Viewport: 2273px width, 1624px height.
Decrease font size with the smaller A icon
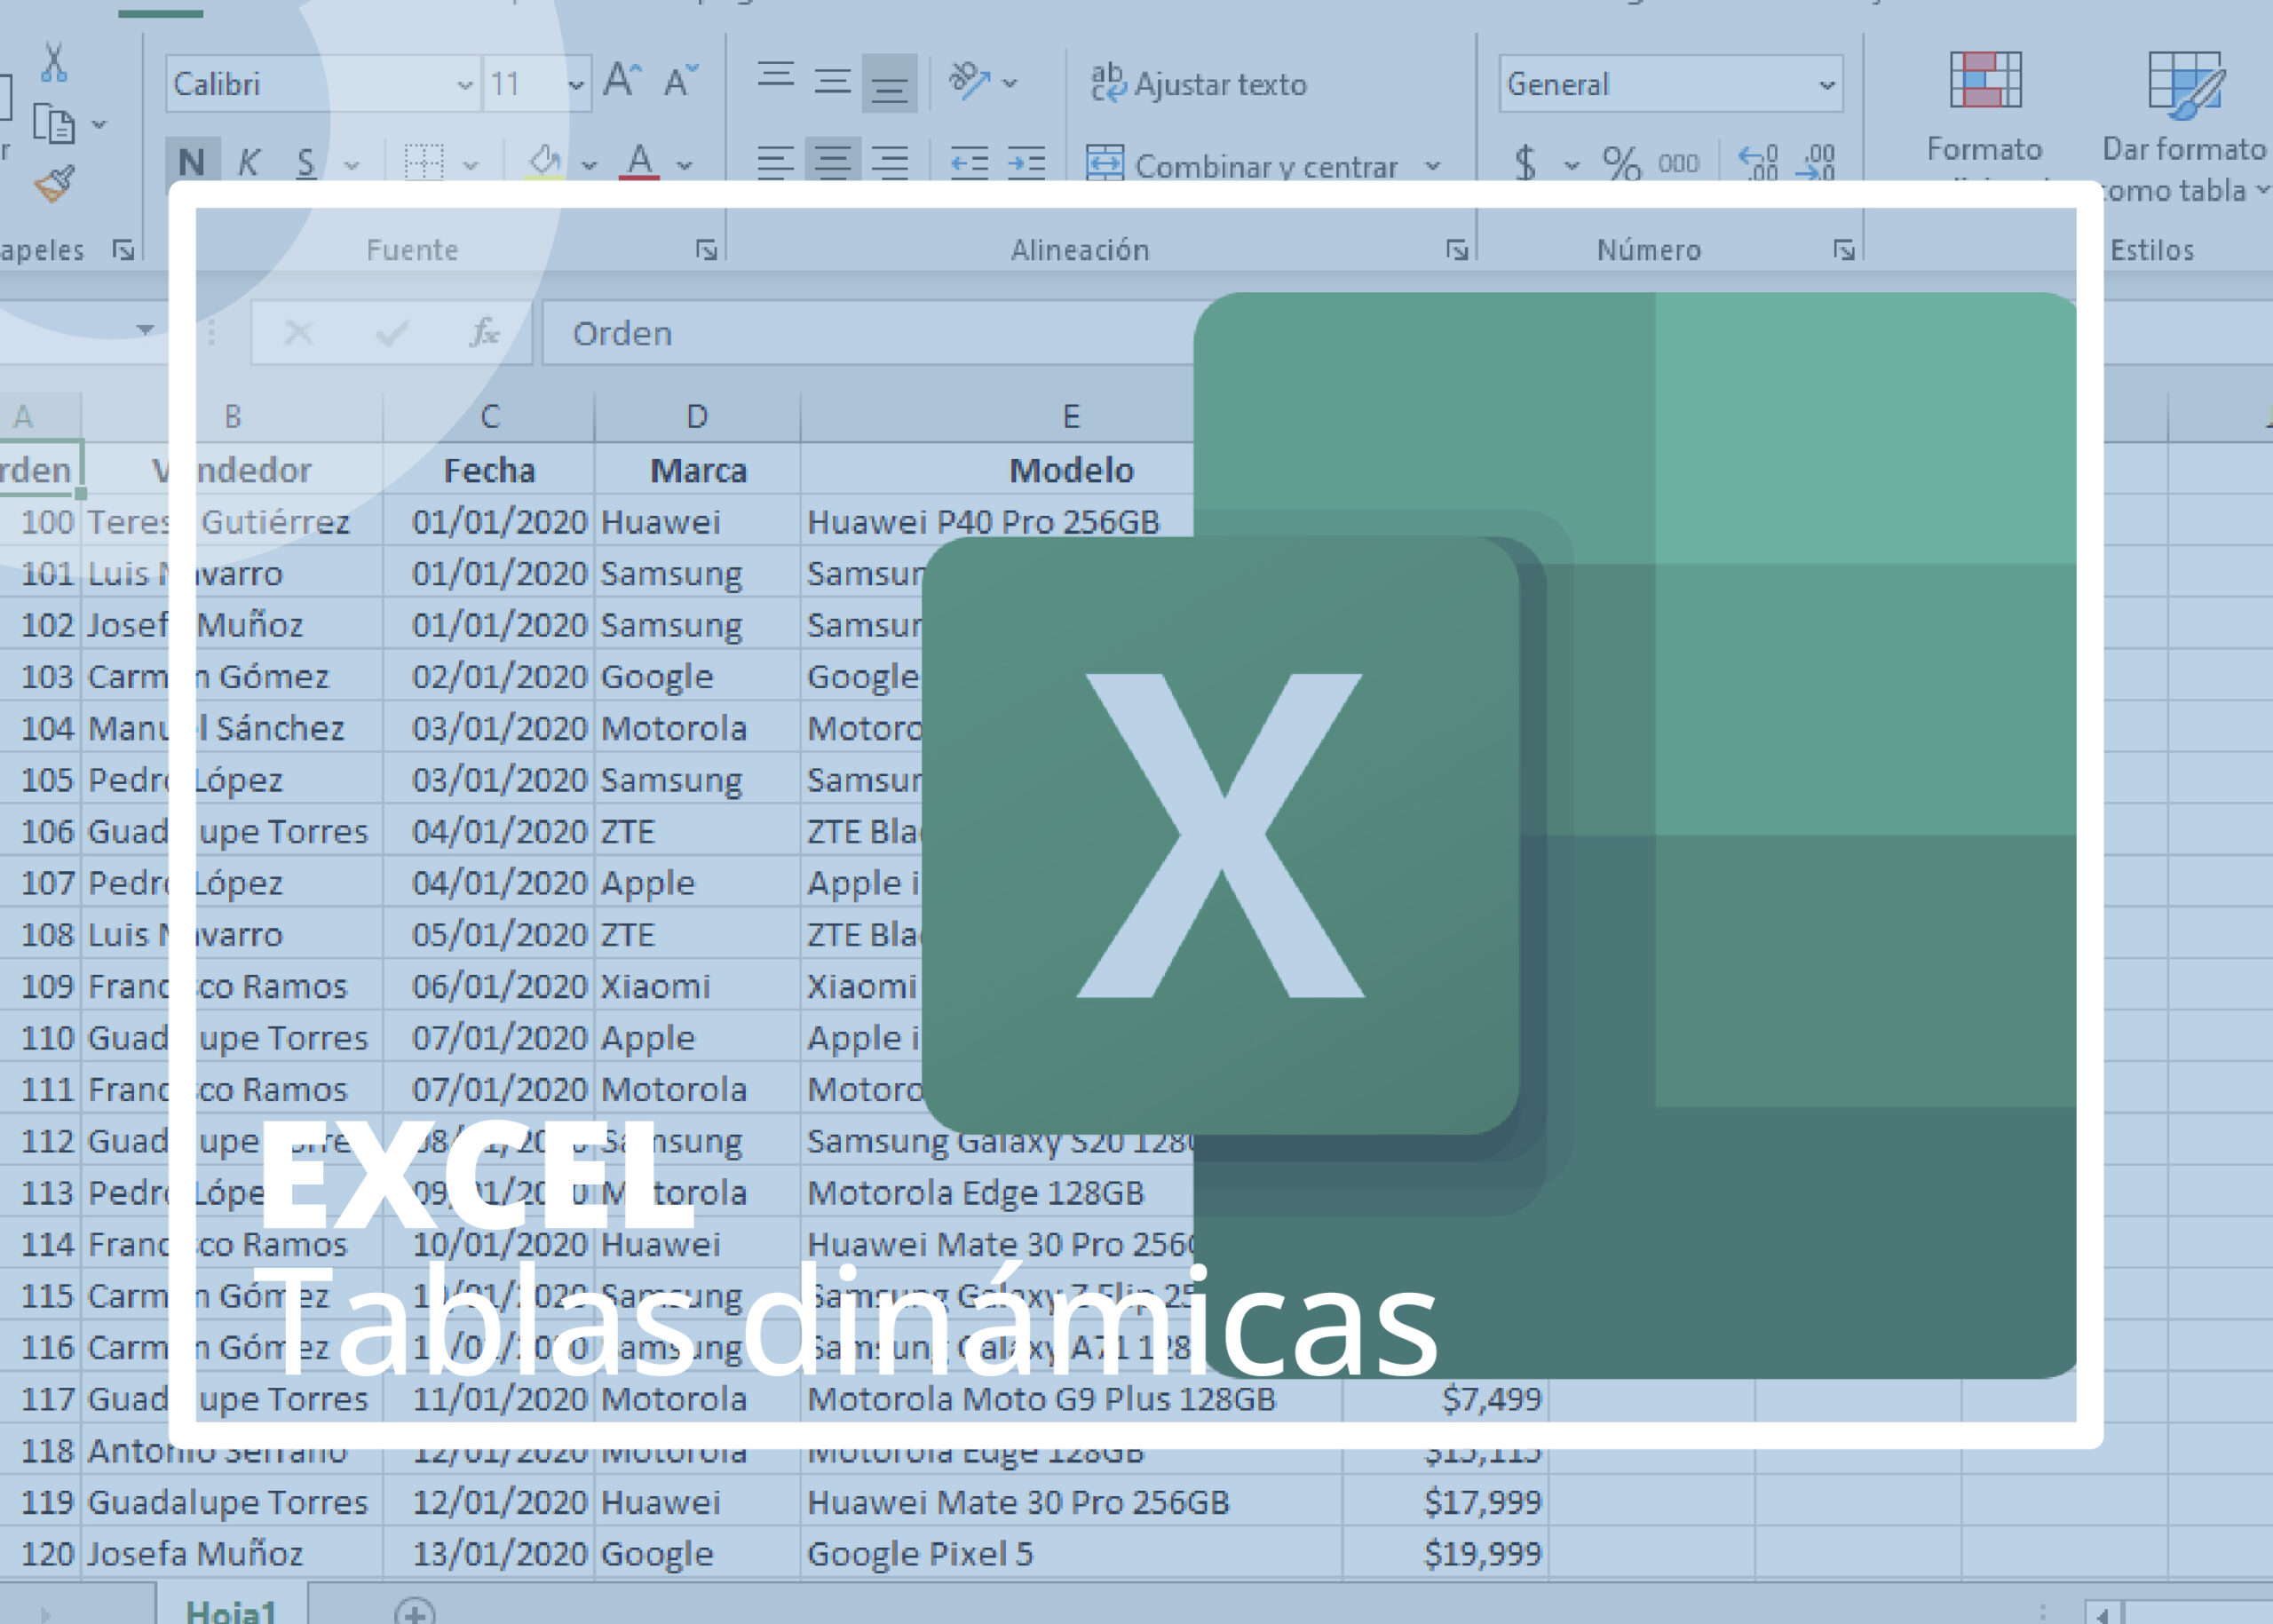point(680,80)
